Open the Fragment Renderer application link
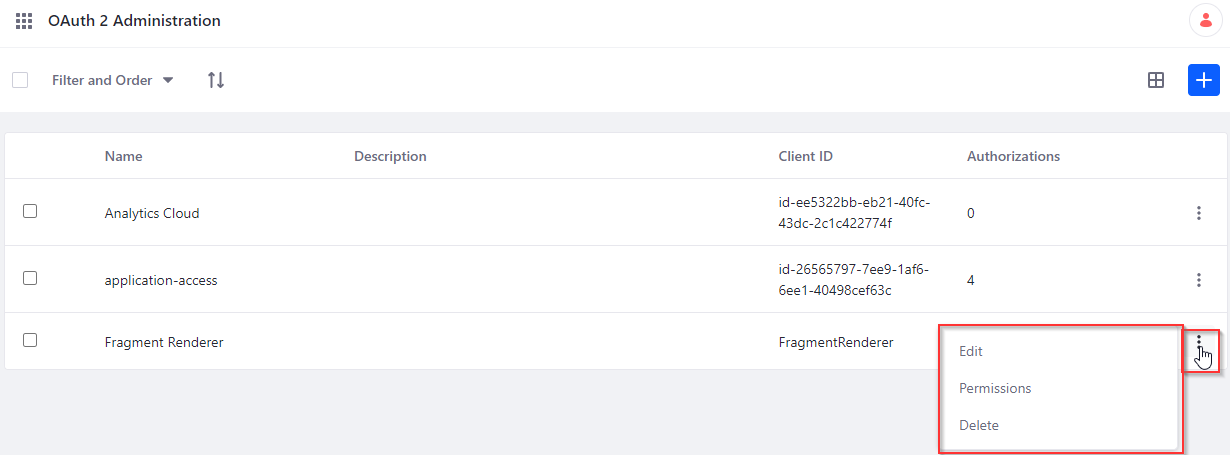1230x455 pixels. point(164,342)
